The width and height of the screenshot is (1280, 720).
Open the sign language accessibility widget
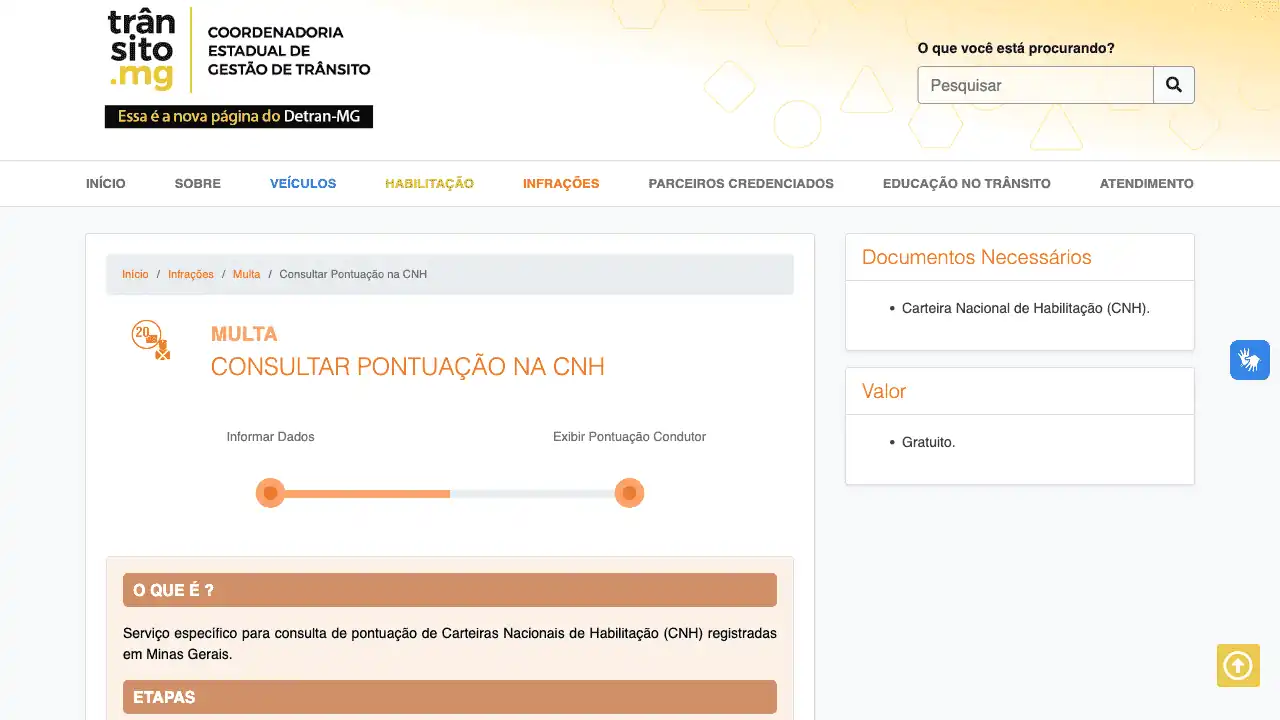(x=1249, y=360)
